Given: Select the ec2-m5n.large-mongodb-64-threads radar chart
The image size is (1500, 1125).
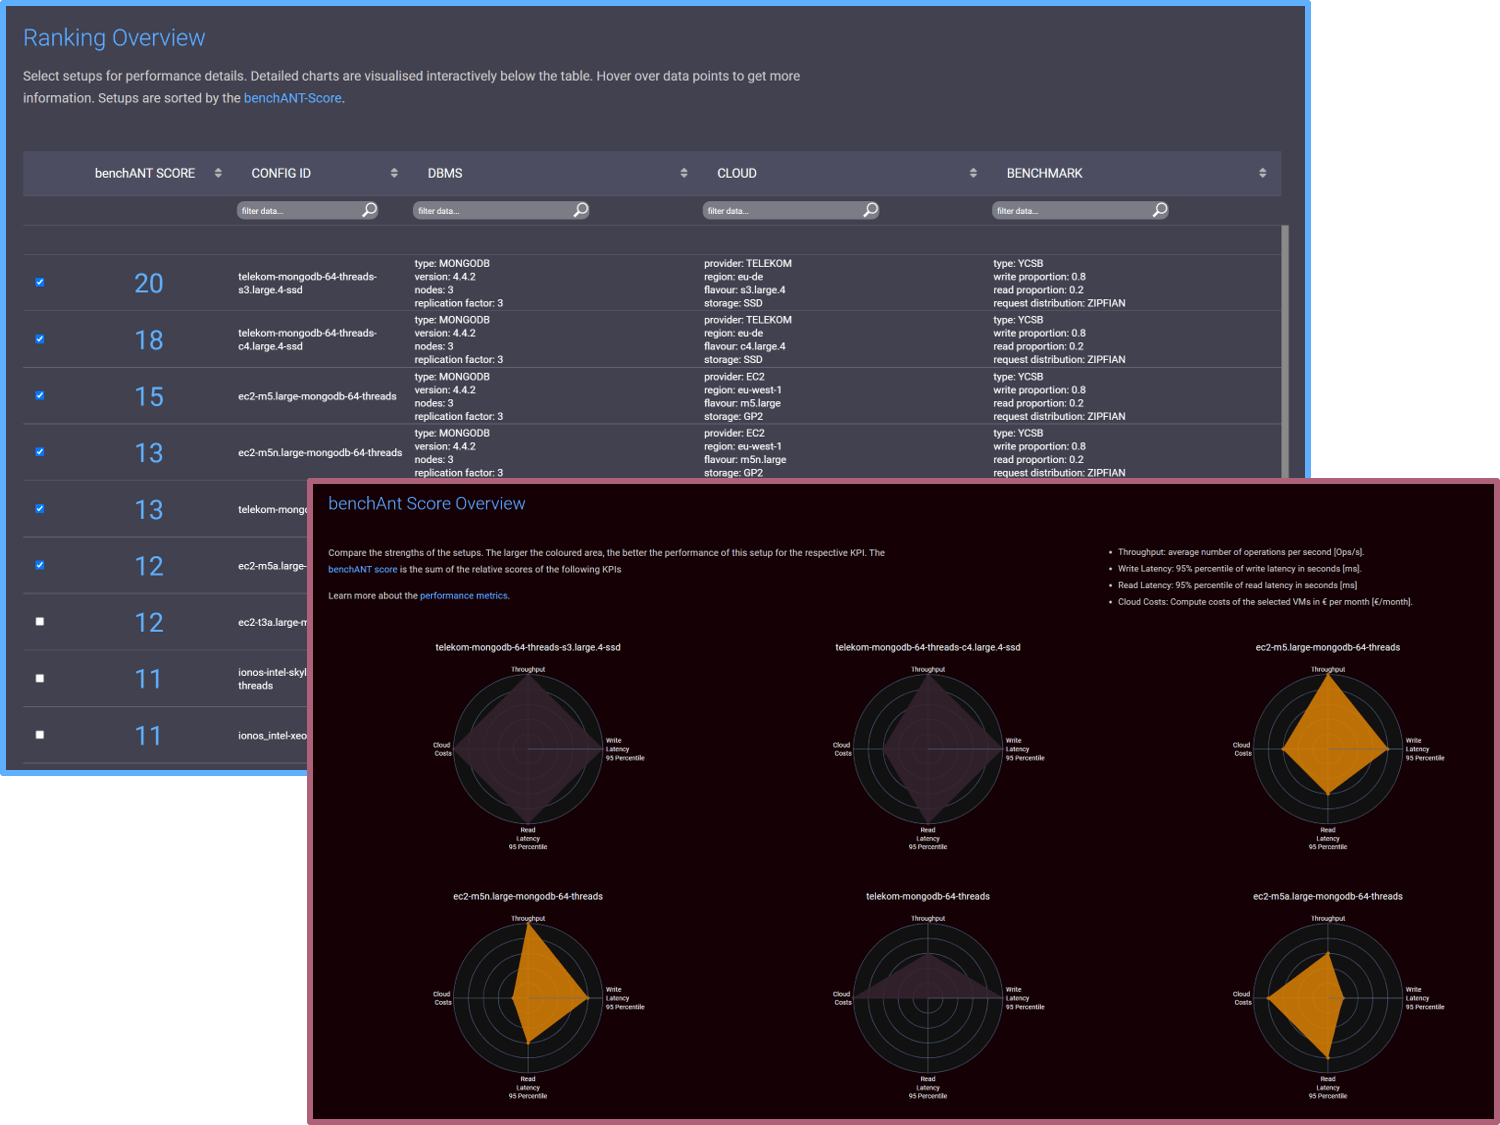Looking at the screenshot, I should pyautogui.click(x=528, y=997).
